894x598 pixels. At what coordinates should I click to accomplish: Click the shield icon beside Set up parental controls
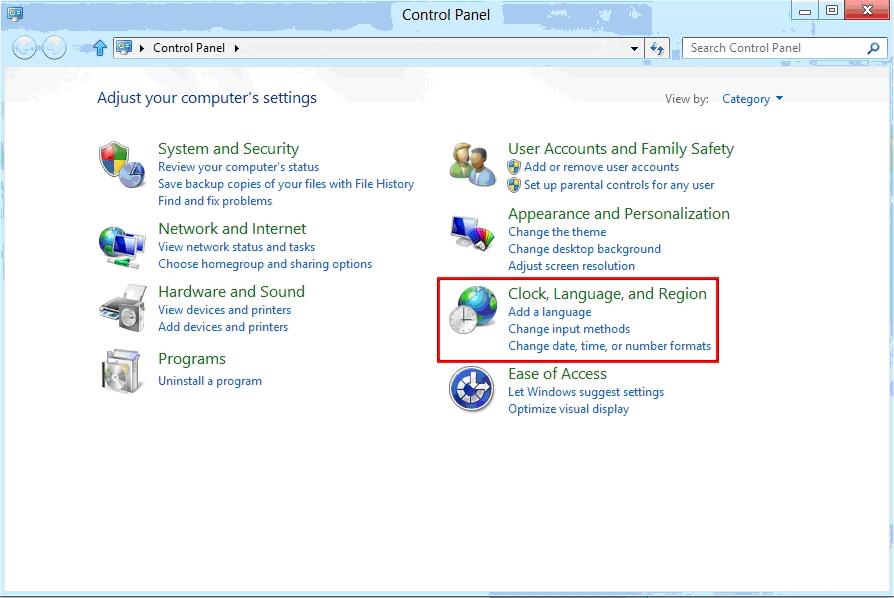point(514,185)
